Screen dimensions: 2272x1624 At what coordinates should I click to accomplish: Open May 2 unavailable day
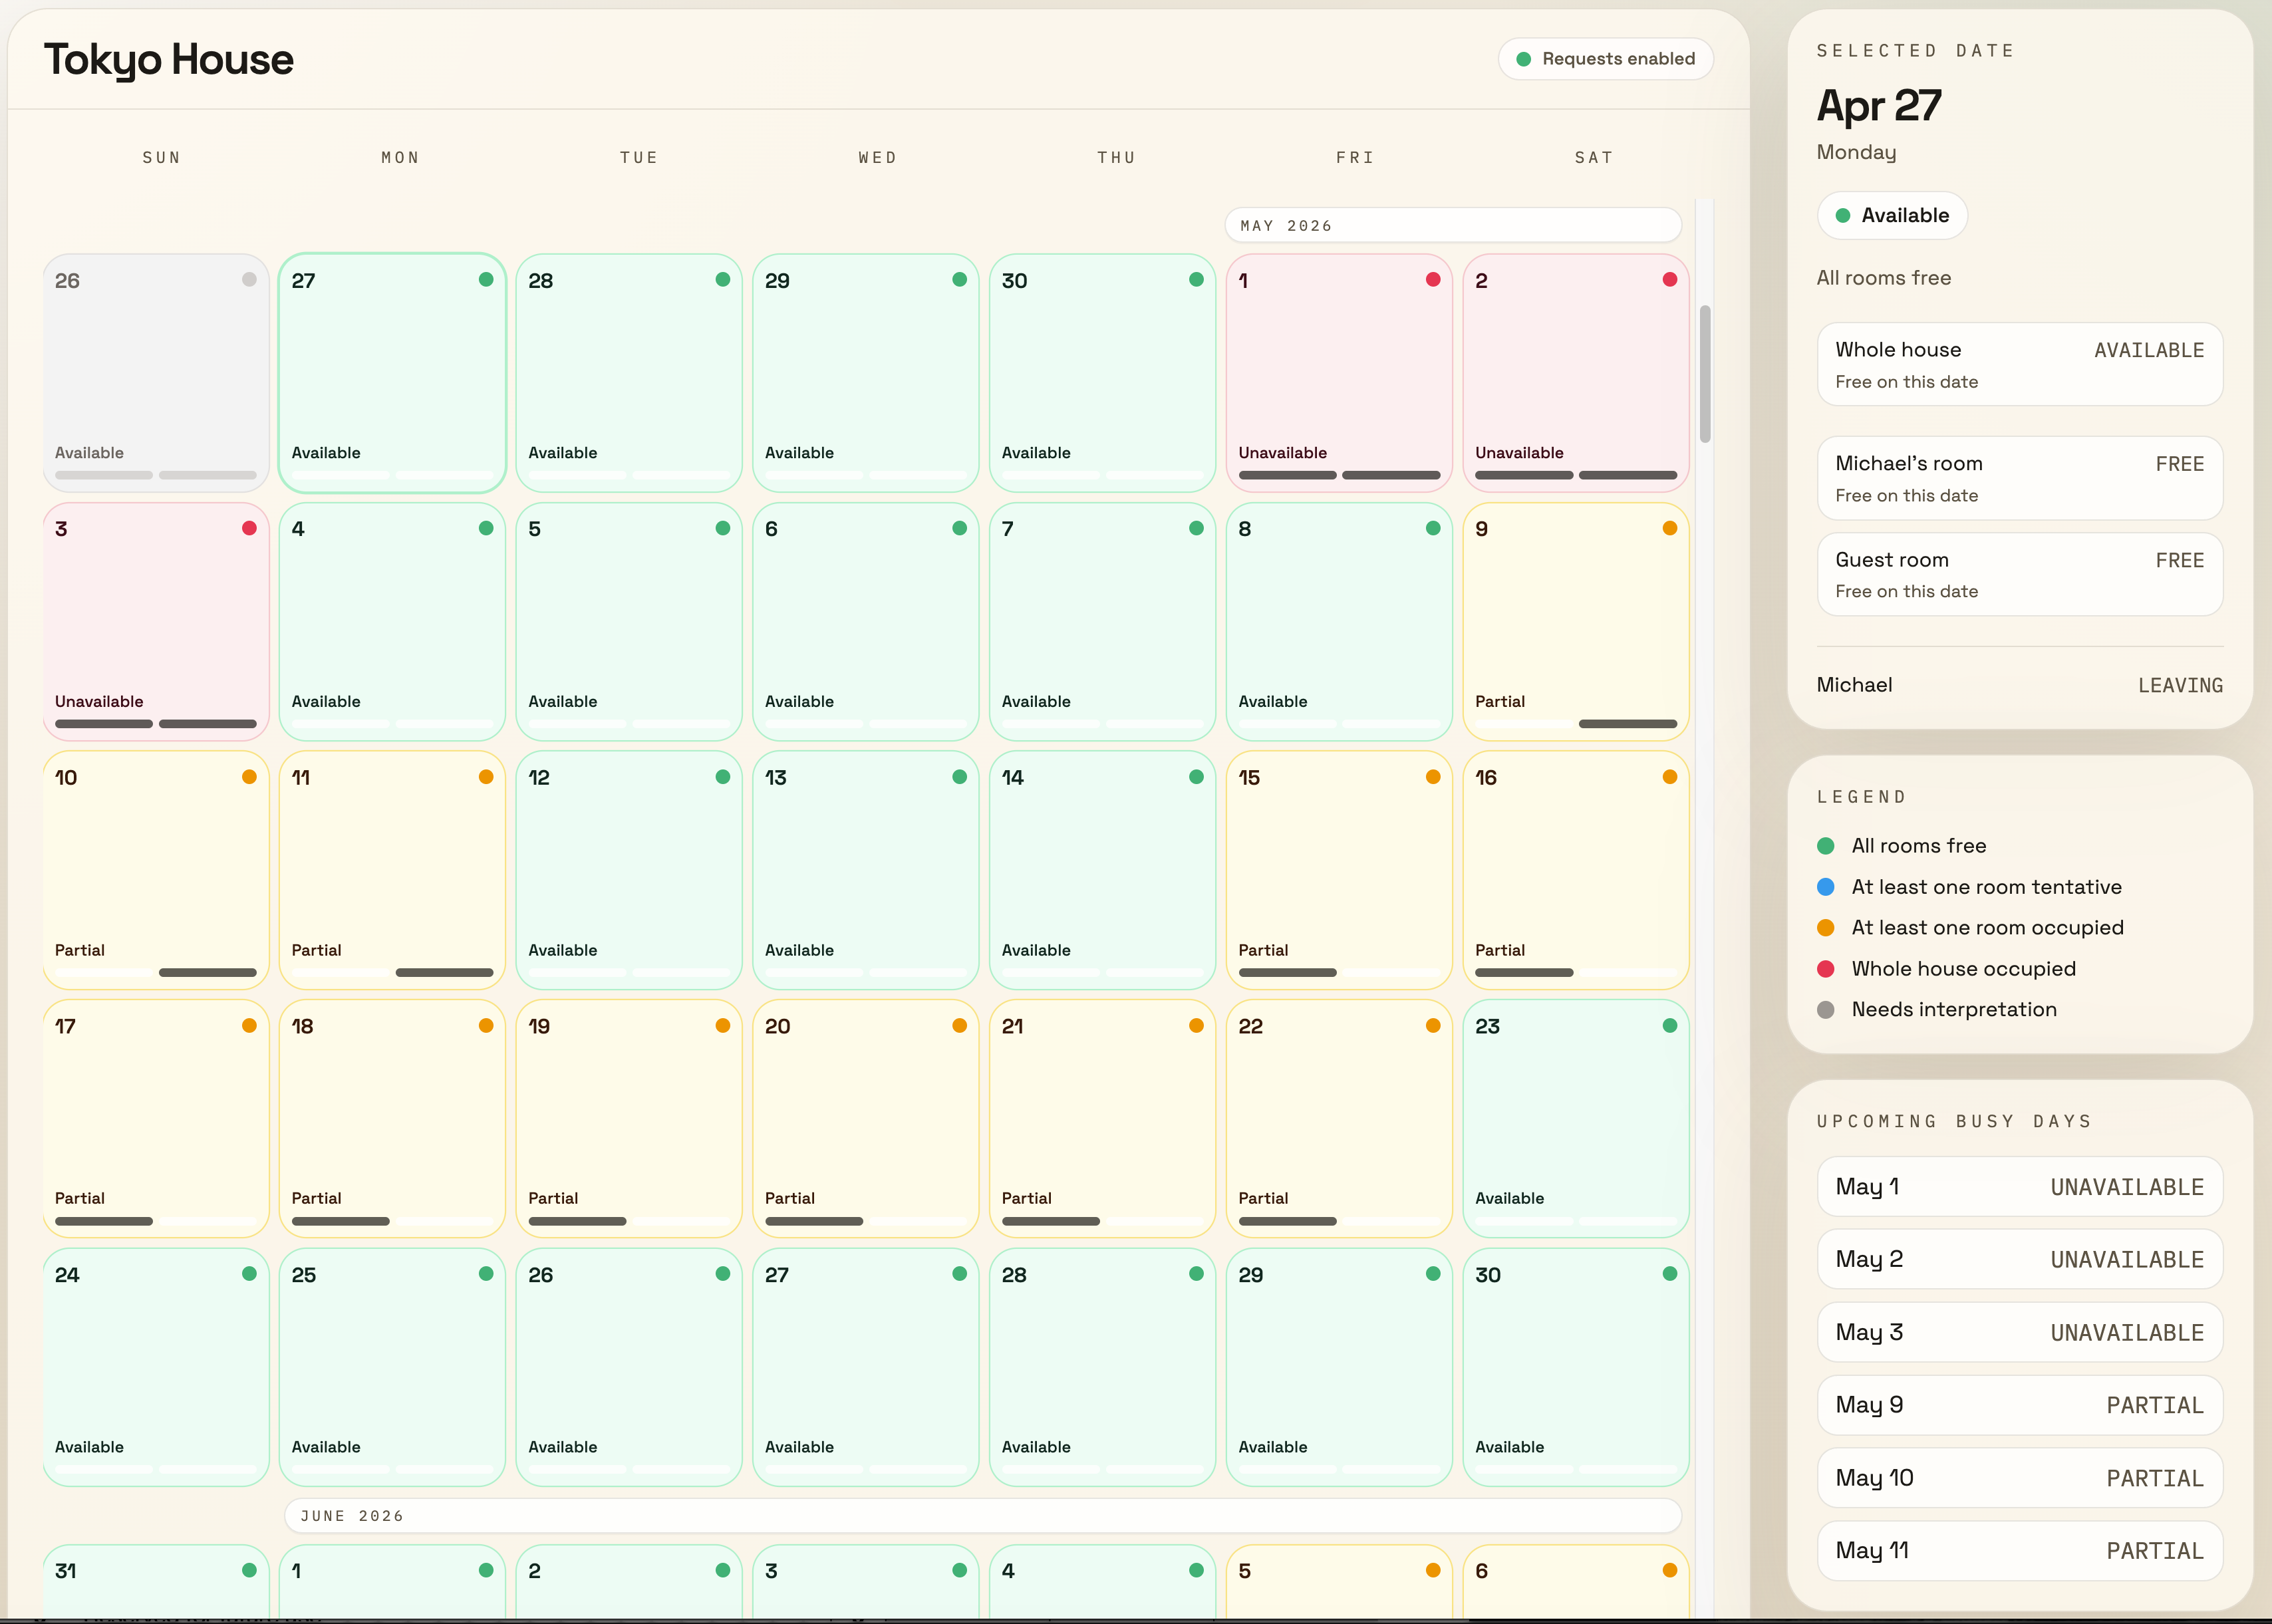(1576, 372)
